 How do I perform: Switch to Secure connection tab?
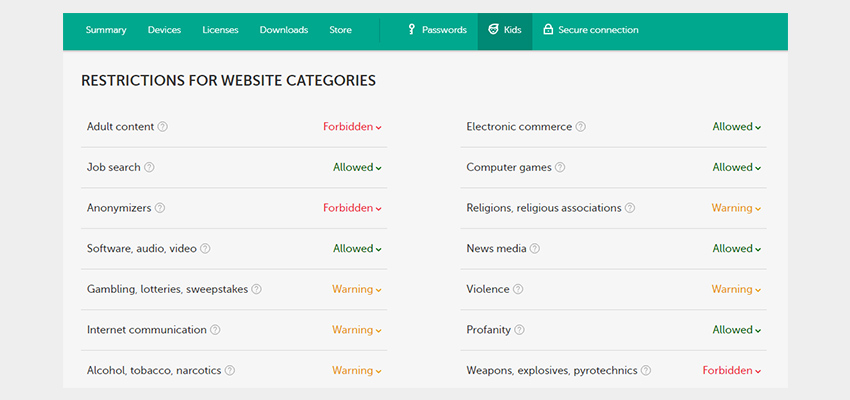591,30
